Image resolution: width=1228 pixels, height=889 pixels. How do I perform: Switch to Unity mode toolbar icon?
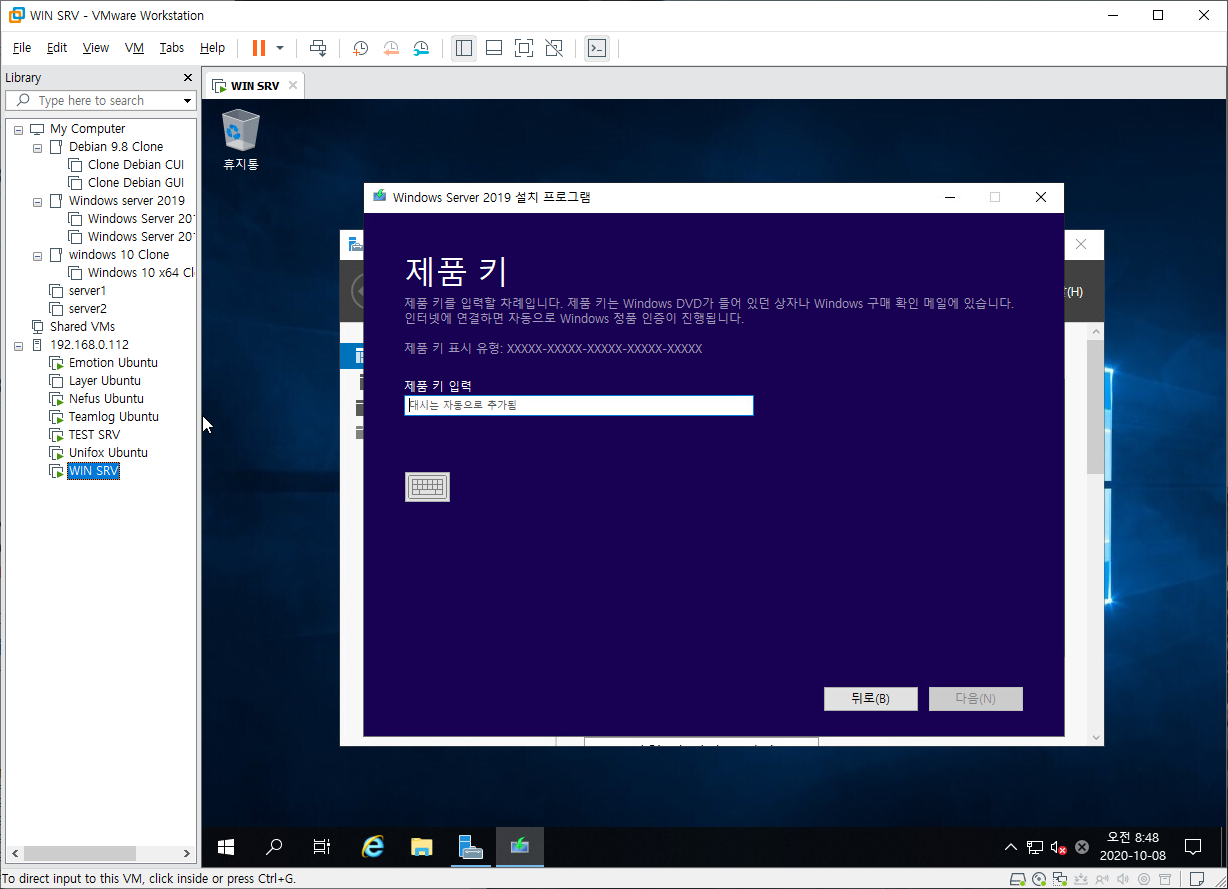(555, 48)
